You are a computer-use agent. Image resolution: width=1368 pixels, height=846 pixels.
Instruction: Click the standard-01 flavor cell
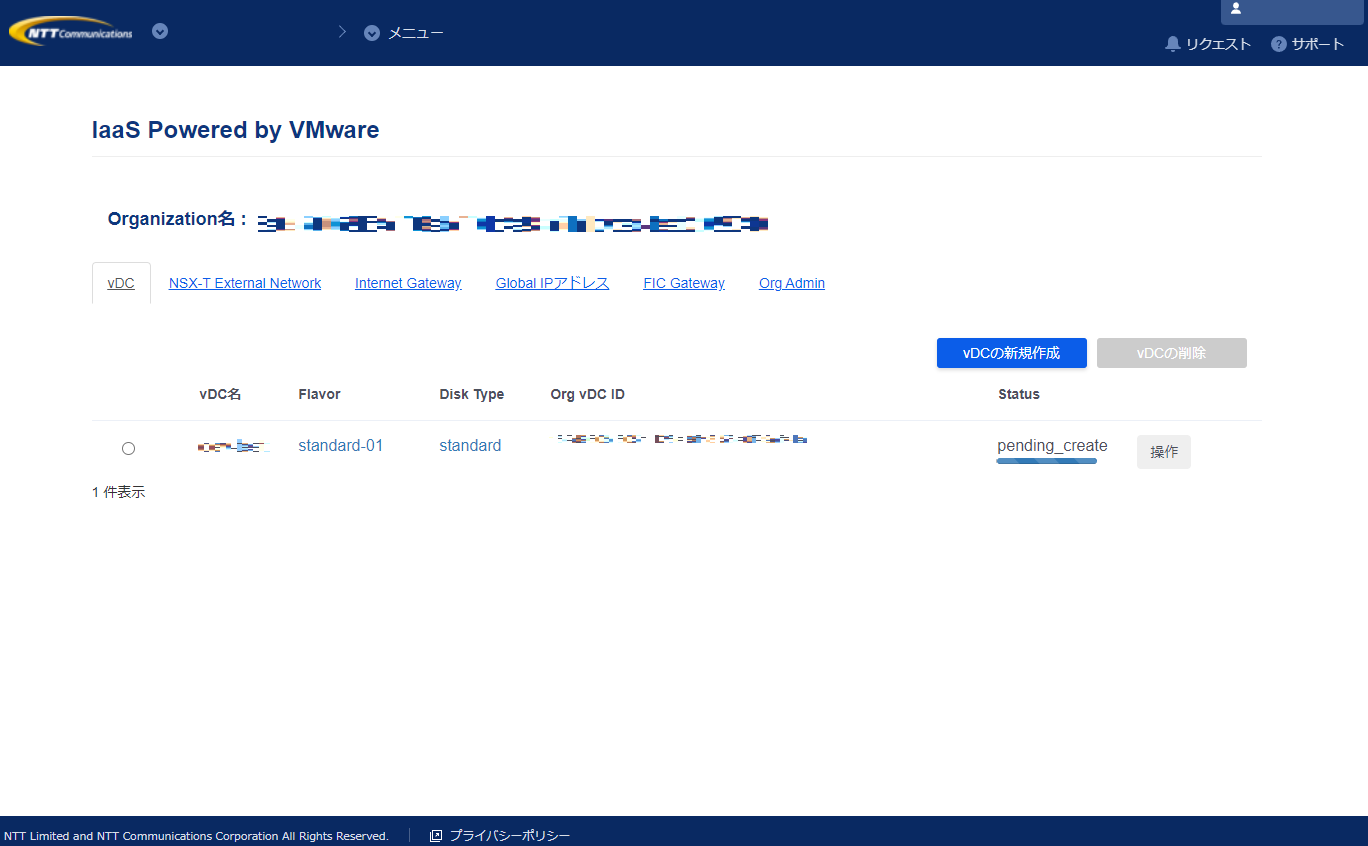point(341,446)
